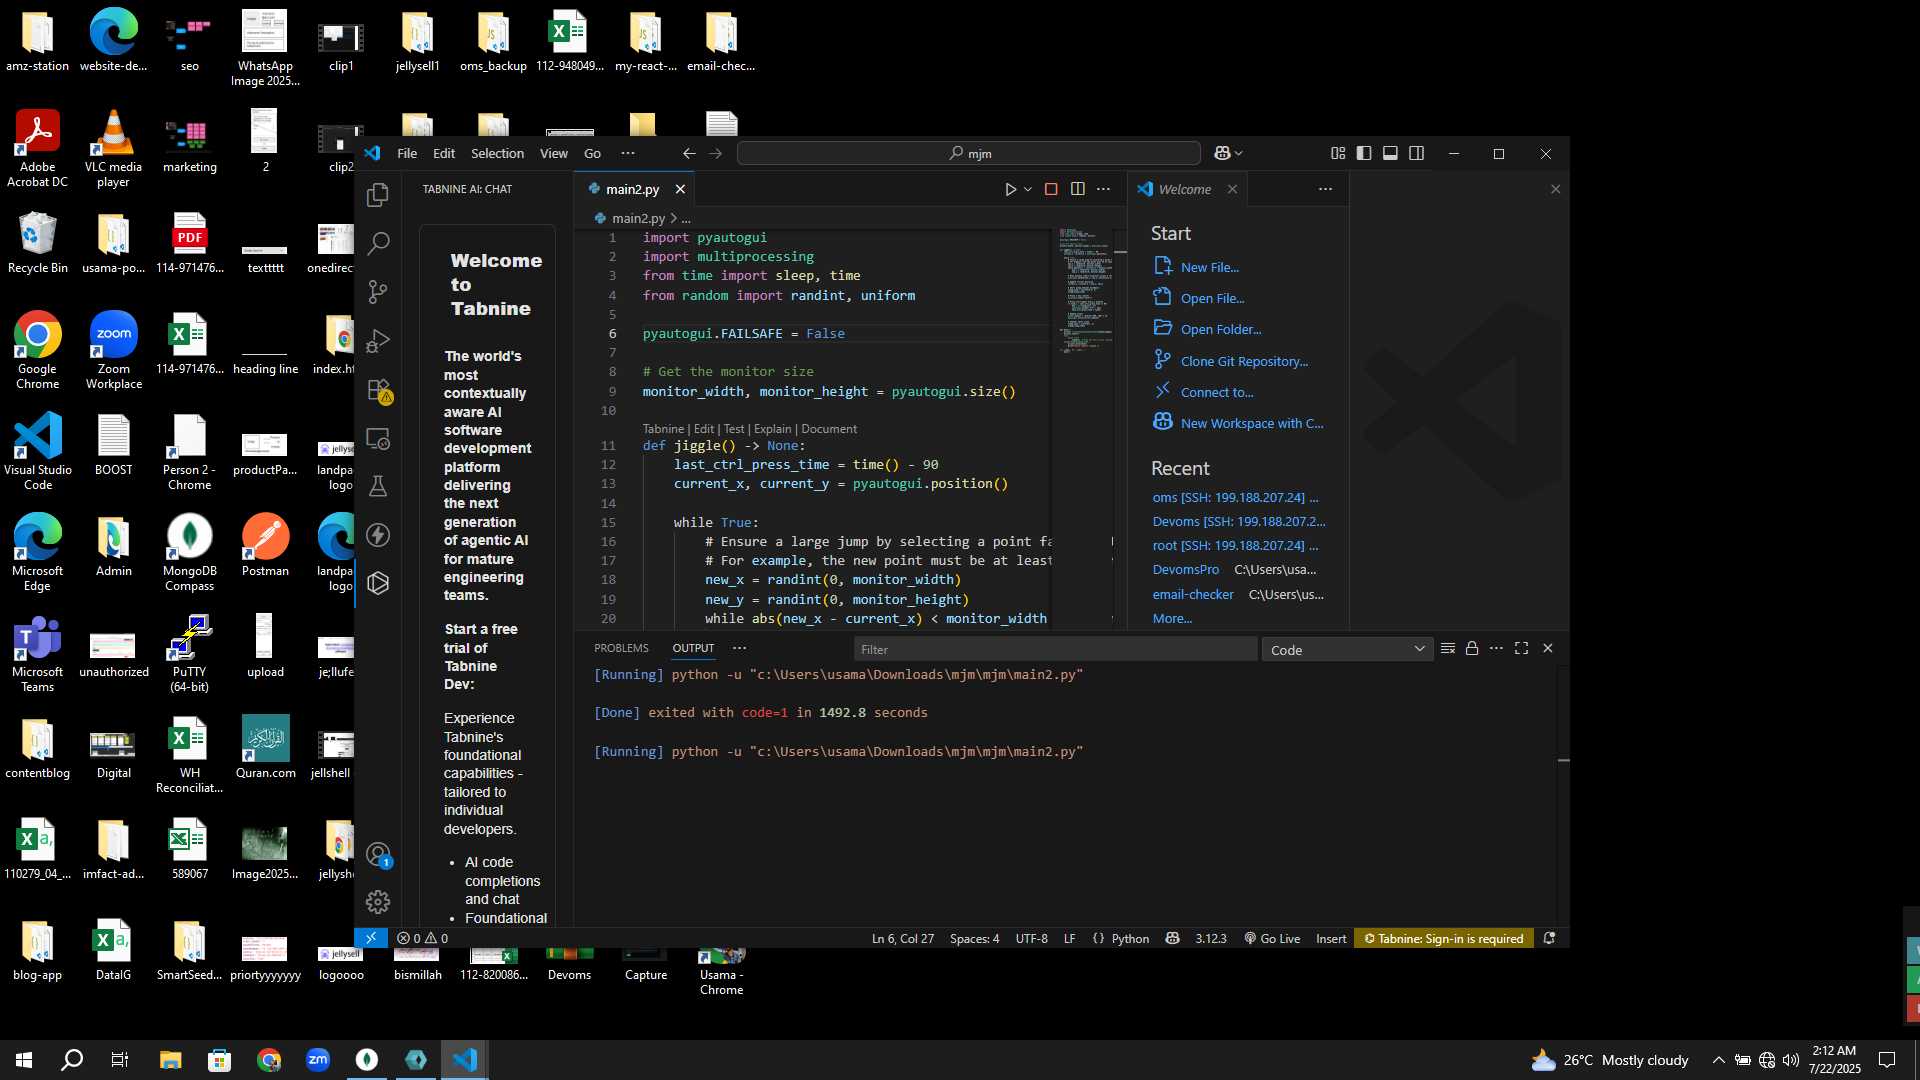1920x1080 pixels.
Task: Click the Copilot icon in title bar
Action: 1222,153
